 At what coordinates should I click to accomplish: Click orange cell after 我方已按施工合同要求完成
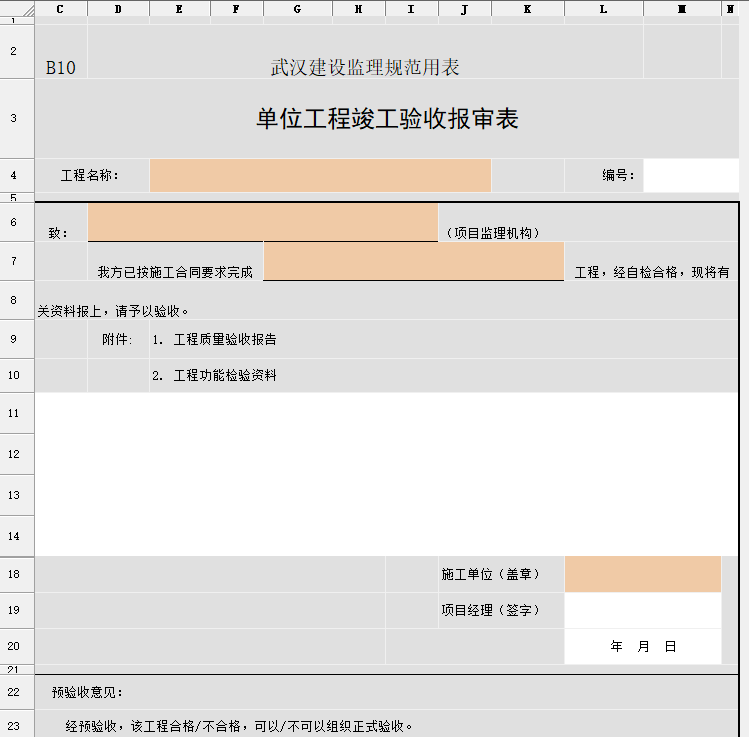[414, 261]
